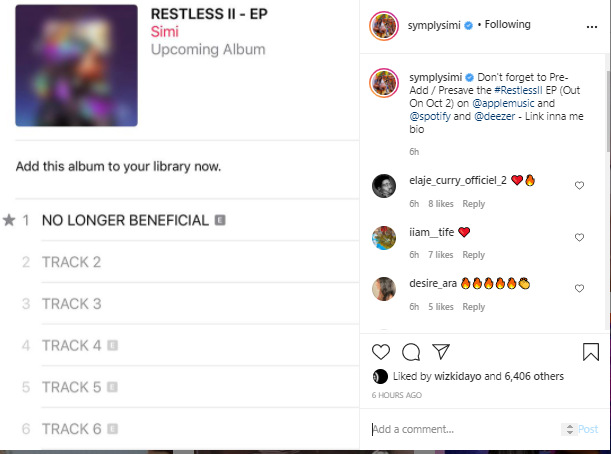Click the Following button next to symplysimi
Viewport: 611px width, 454px height.
[x=507, y=25]
